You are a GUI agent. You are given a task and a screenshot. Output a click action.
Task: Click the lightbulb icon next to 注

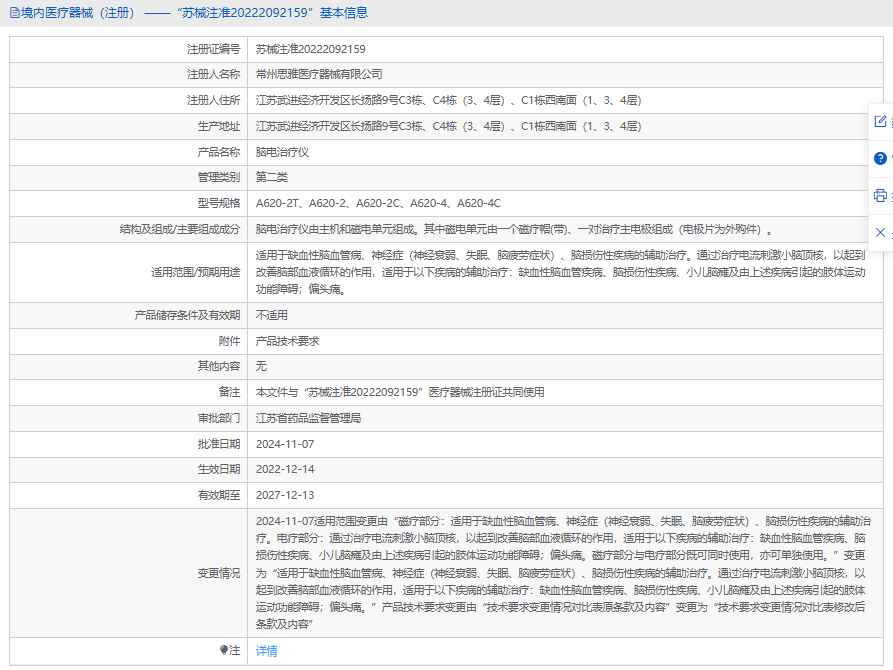coord(223,650)
